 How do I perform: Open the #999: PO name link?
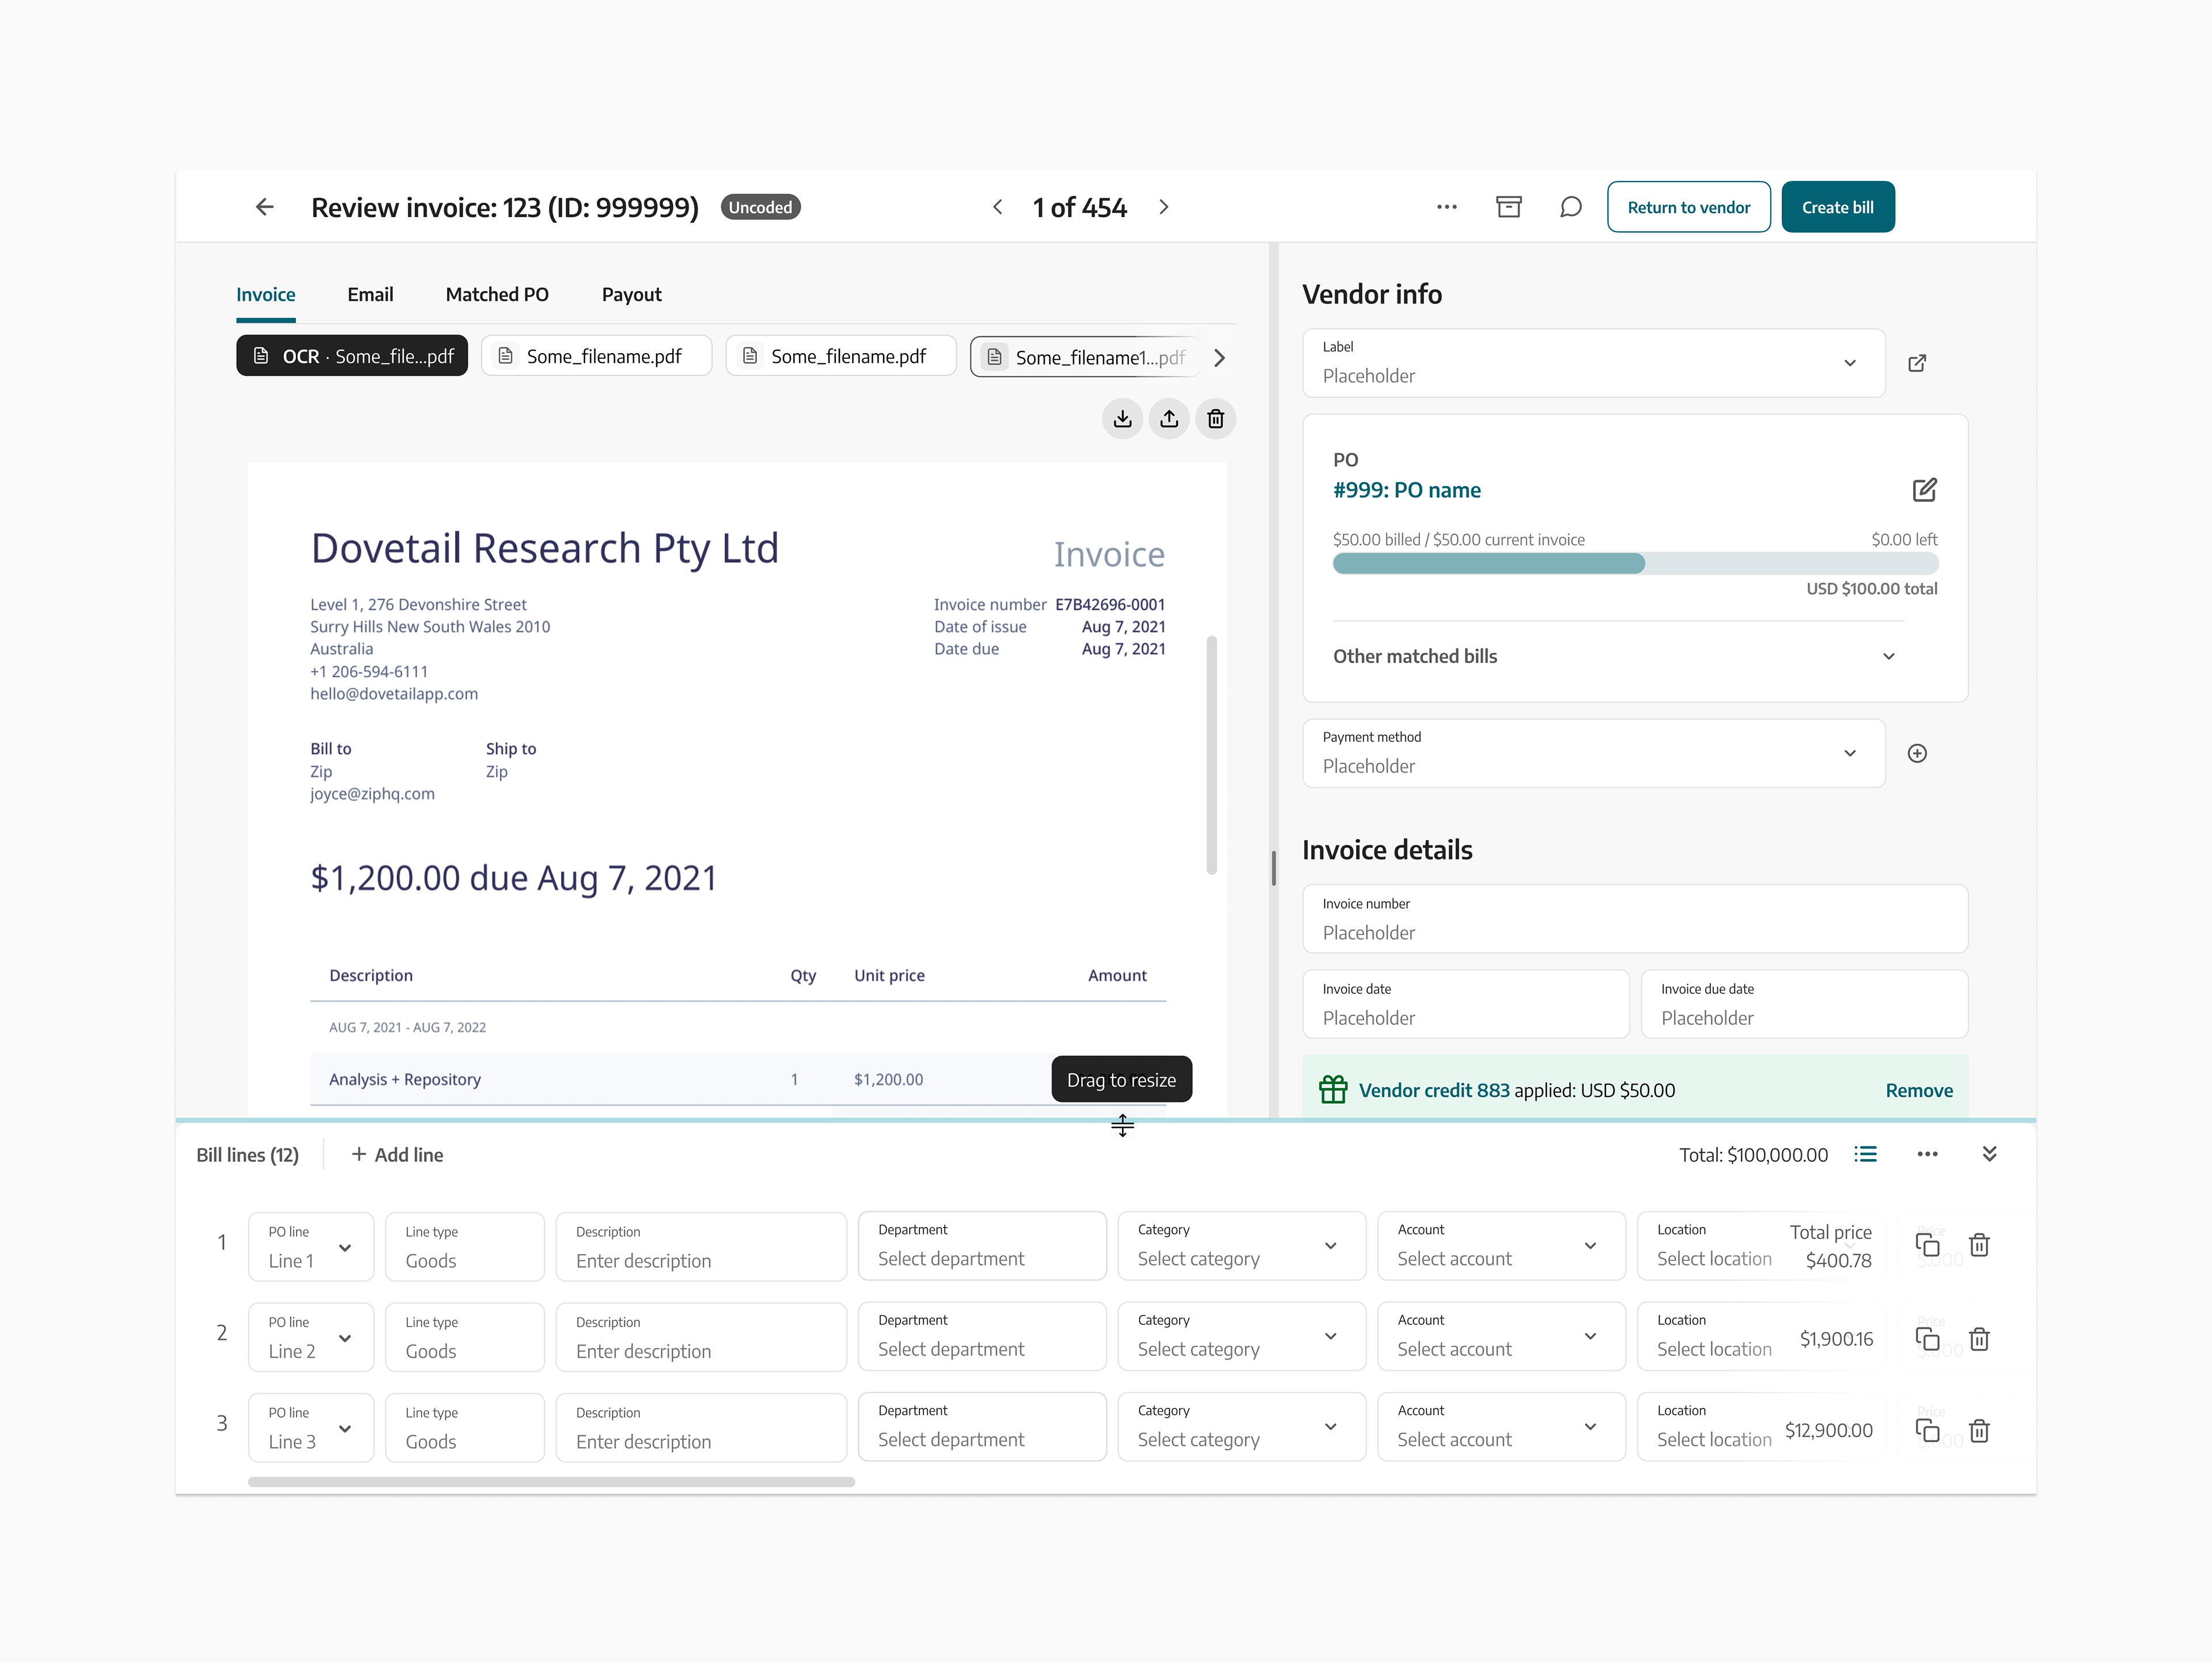click(x=1407, y=490)
